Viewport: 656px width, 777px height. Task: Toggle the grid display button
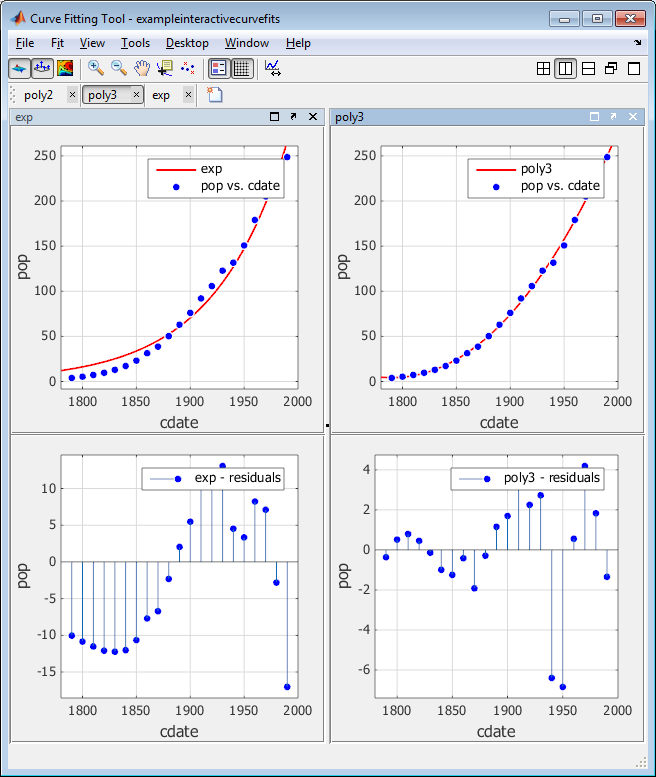(242, 68)
